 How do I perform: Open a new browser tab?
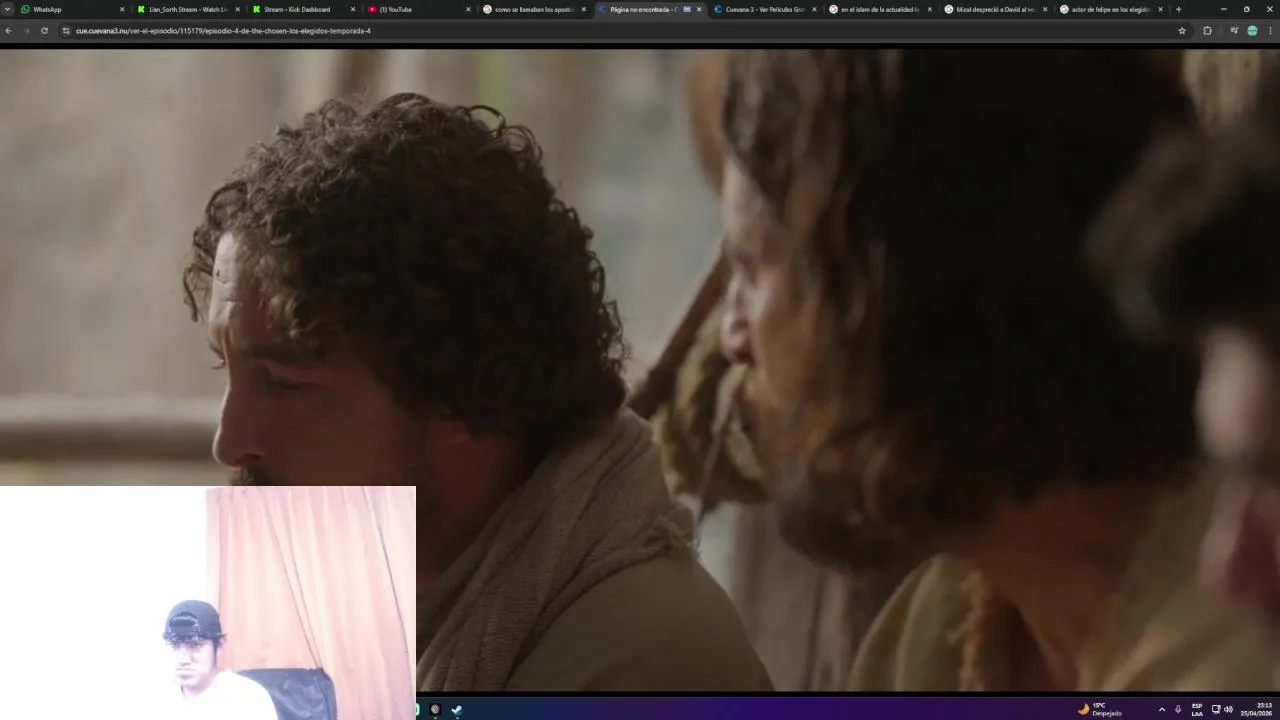[x=1178, y=9]
